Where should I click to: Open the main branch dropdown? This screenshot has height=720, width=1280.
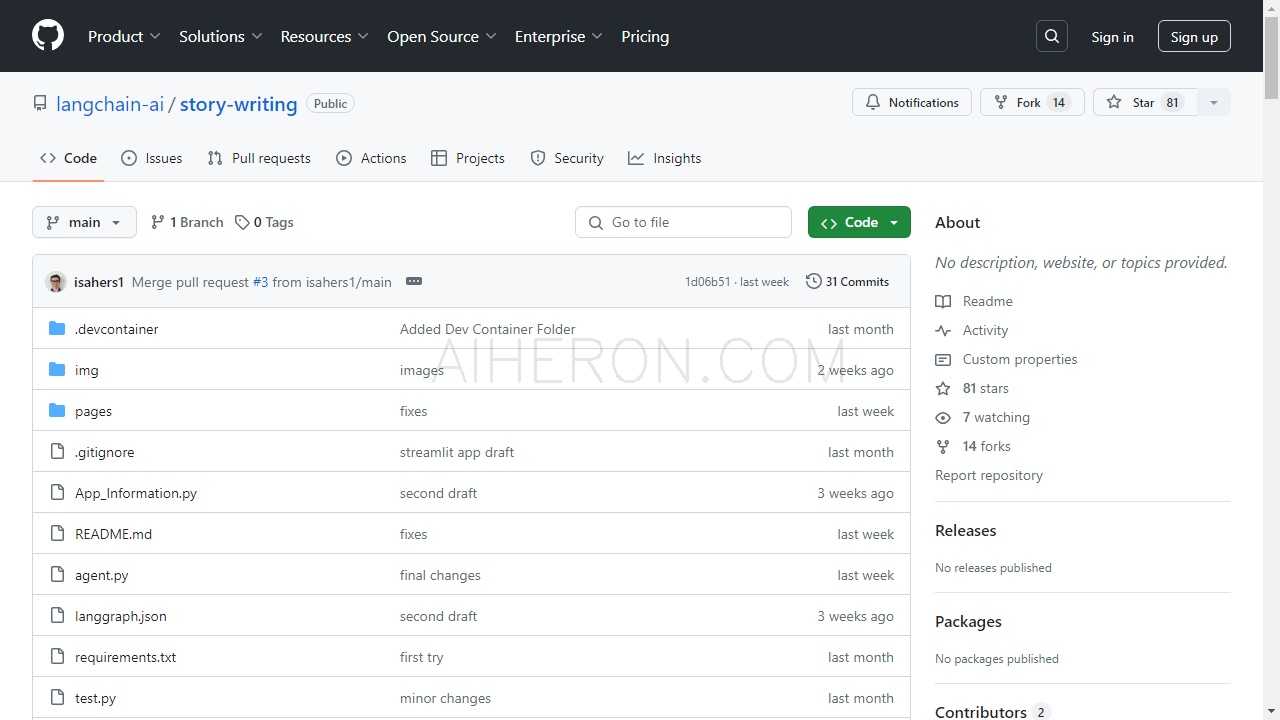pyautogui.click(x=84, y=222)
